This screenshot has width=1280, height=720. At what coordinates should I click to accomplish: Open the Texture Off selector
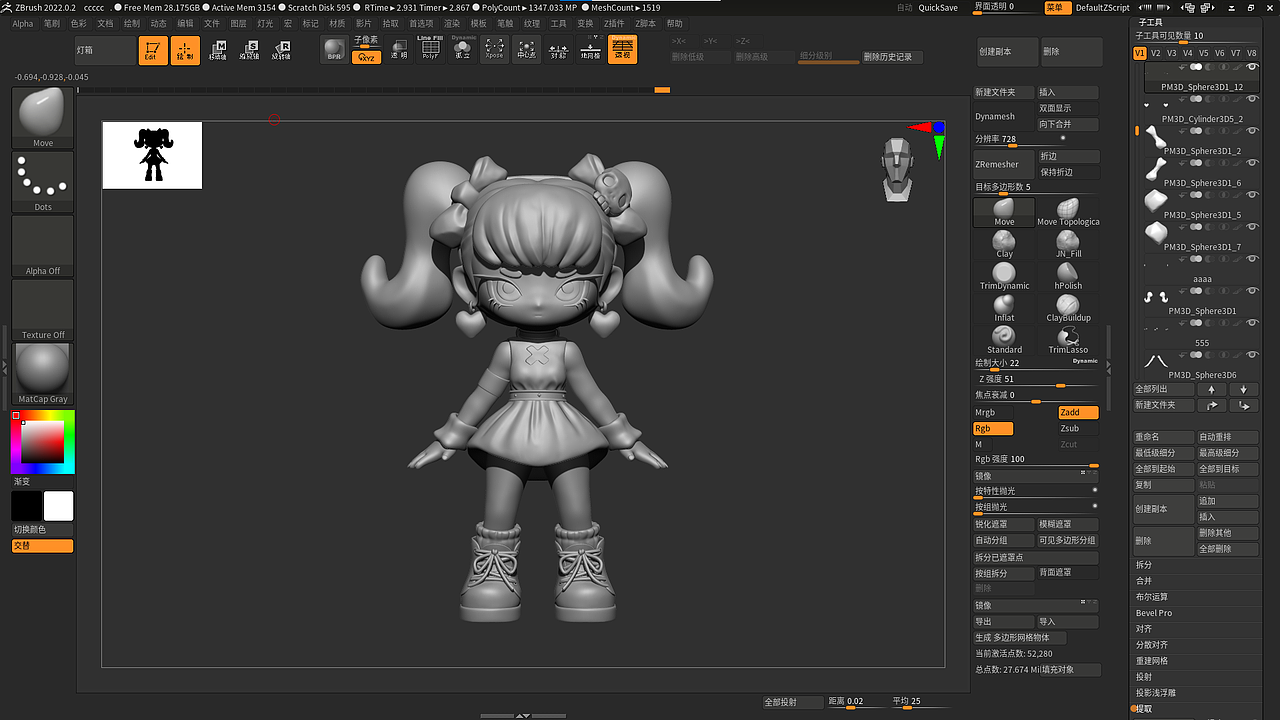[x=43, y=310]
